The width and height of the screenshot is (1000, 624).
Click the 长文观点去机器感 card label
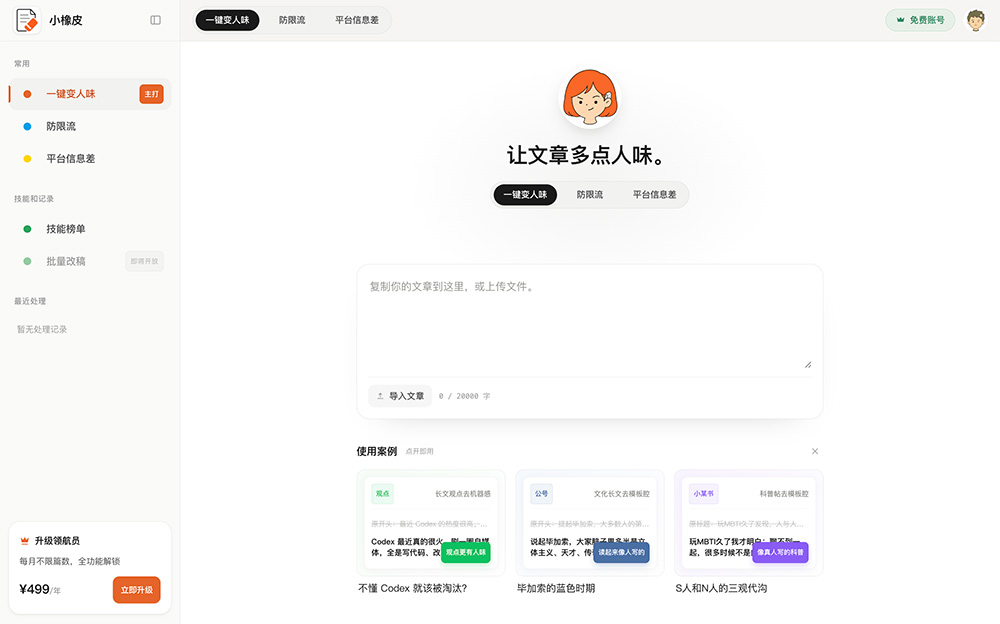[463, 494]
